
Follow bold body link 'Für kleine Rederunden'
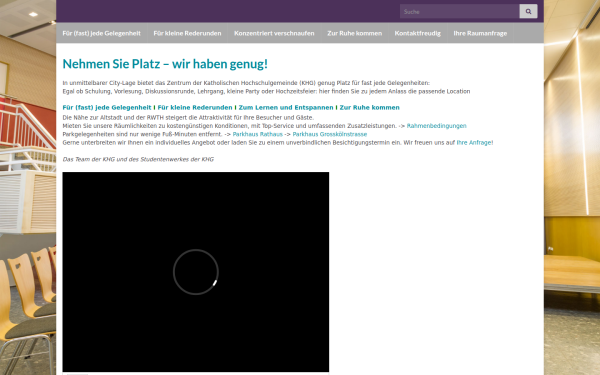tap(195, 108)
